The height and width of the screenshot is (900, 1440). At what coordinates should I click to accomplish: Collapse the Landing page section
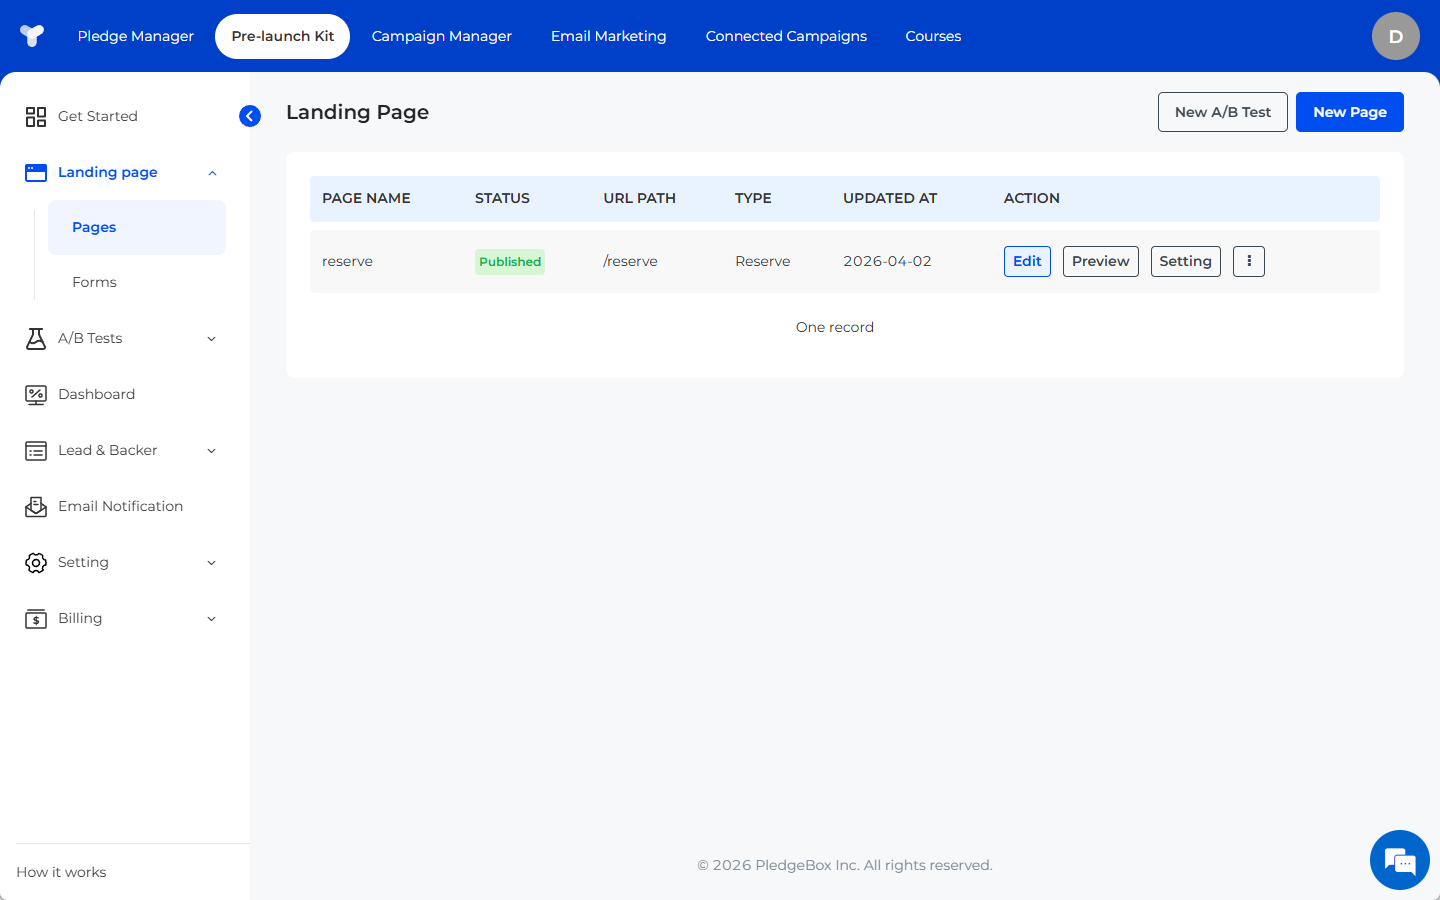[x=212, y=173]
